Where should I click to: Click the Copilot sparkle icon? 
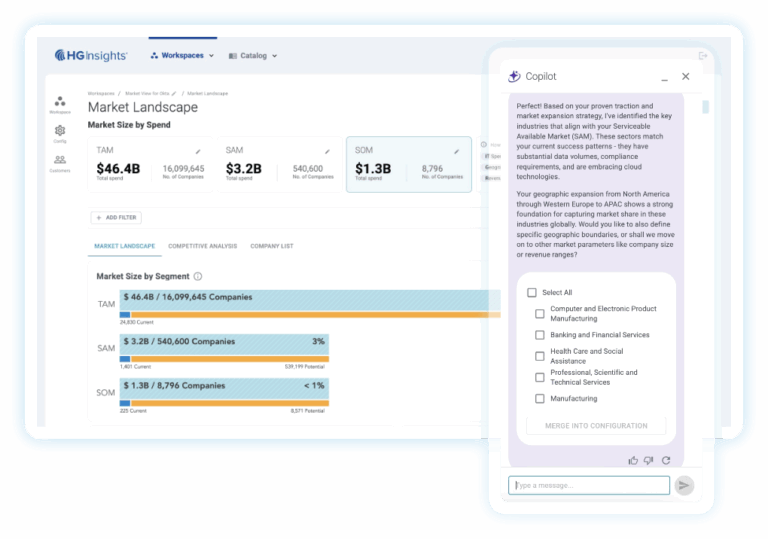(514, 76)
